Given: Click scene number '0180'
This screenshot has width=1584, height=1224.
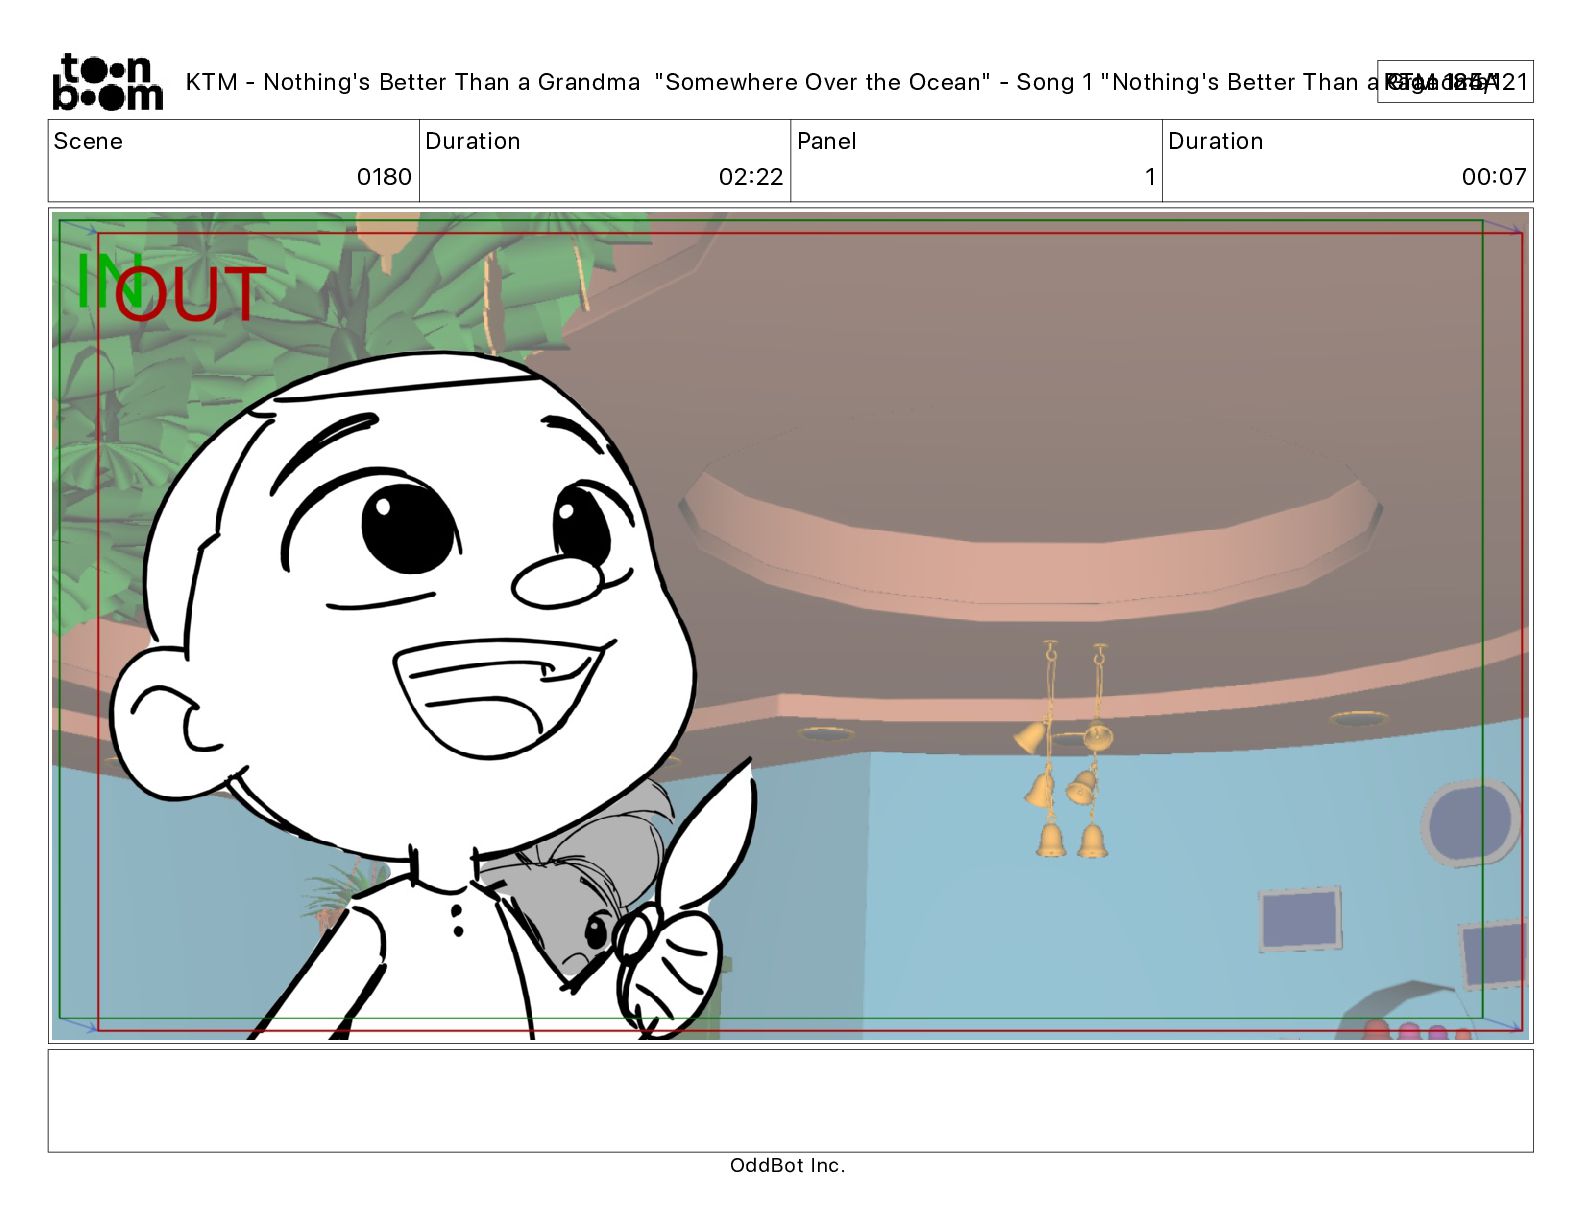Looking at the screenshot, I should tap(384, 177).
